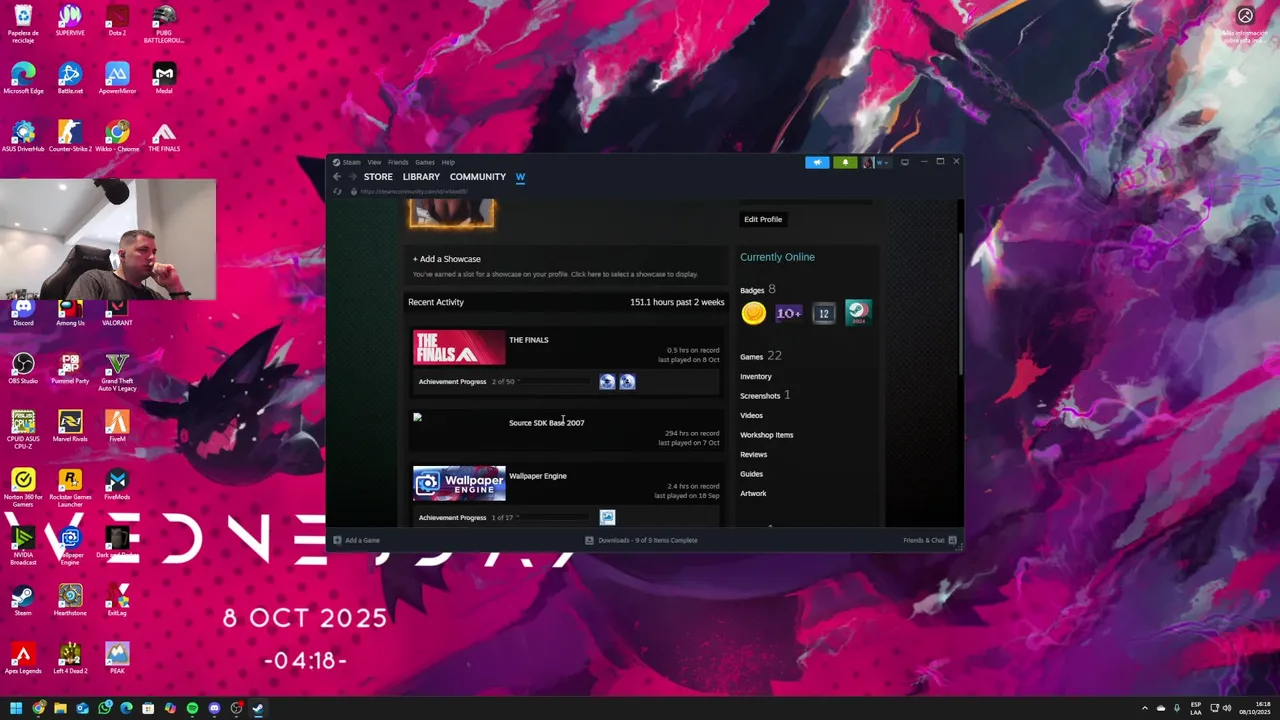Image resolution: width=1280 pixels, height=720 pixels.
Task: Open the 12 years of service badge
Action: (824, 313)
